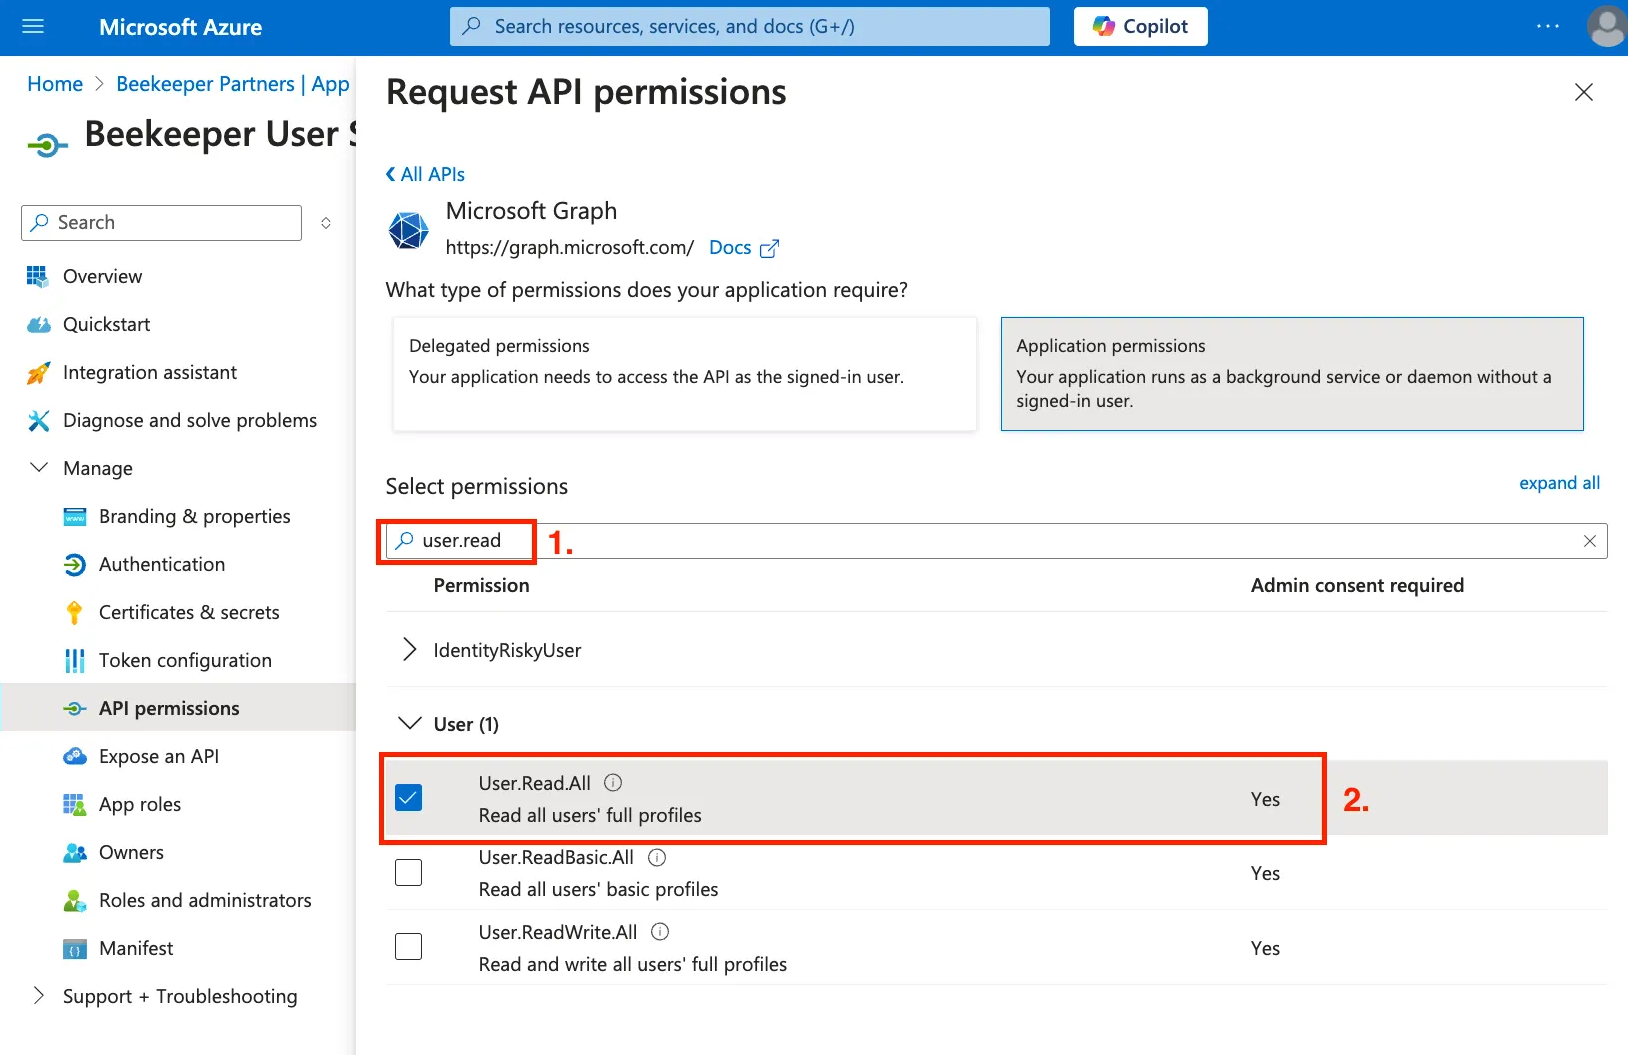The height and width of the screenshot is (1055, 1628).
Task: Open the Azure portal hamburger menu
Action: pyautogui.click(x=33, y=27)
